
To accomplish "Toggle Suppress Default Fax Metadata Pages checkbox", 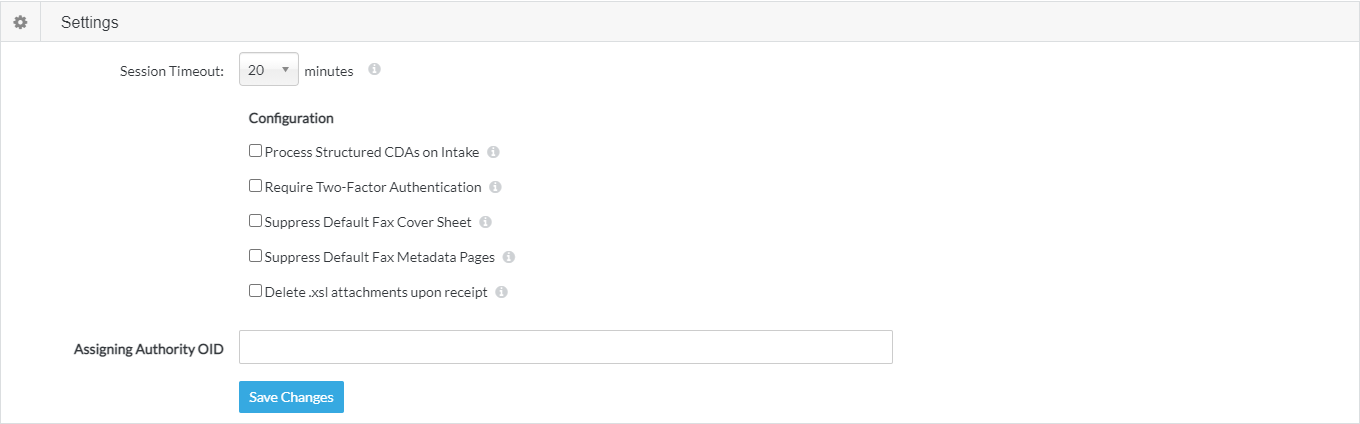I will click(255, 256).
